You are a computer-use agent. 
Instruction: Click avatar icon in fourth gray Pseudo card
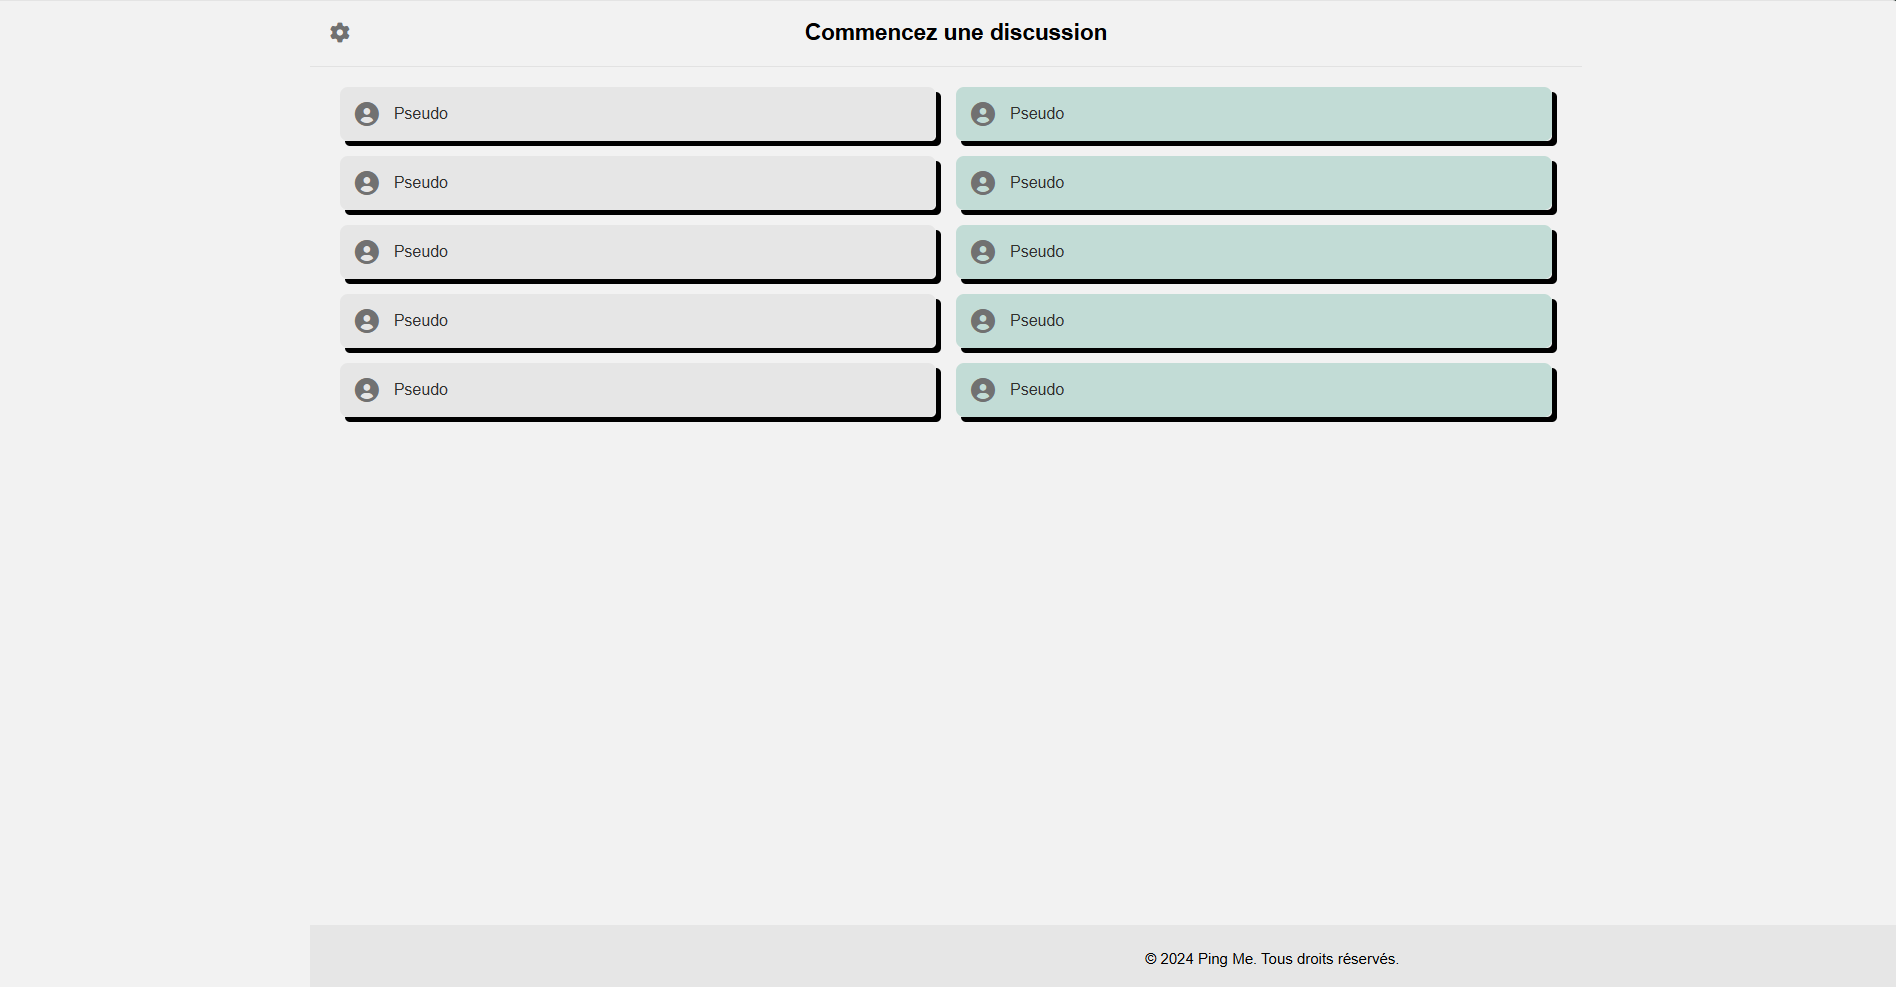[x=367, y=321]
